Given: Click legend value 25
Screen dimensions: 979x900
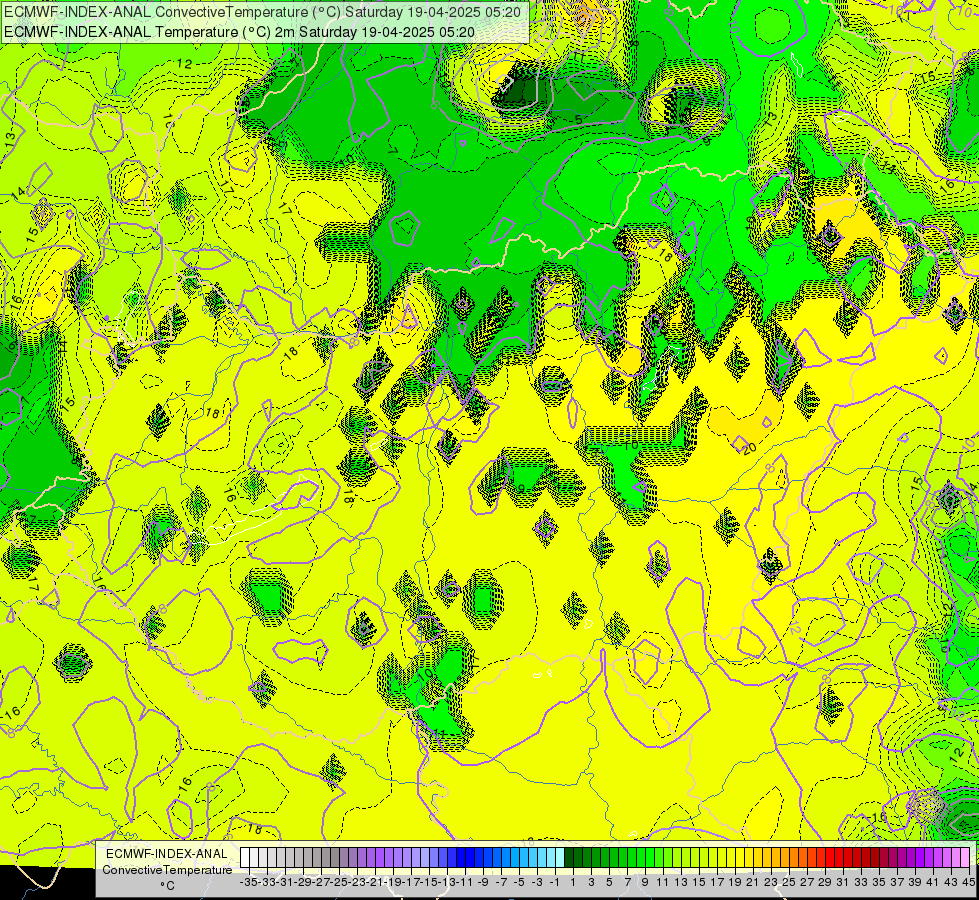Looking at the screenshot, I should tap(790, 883).
